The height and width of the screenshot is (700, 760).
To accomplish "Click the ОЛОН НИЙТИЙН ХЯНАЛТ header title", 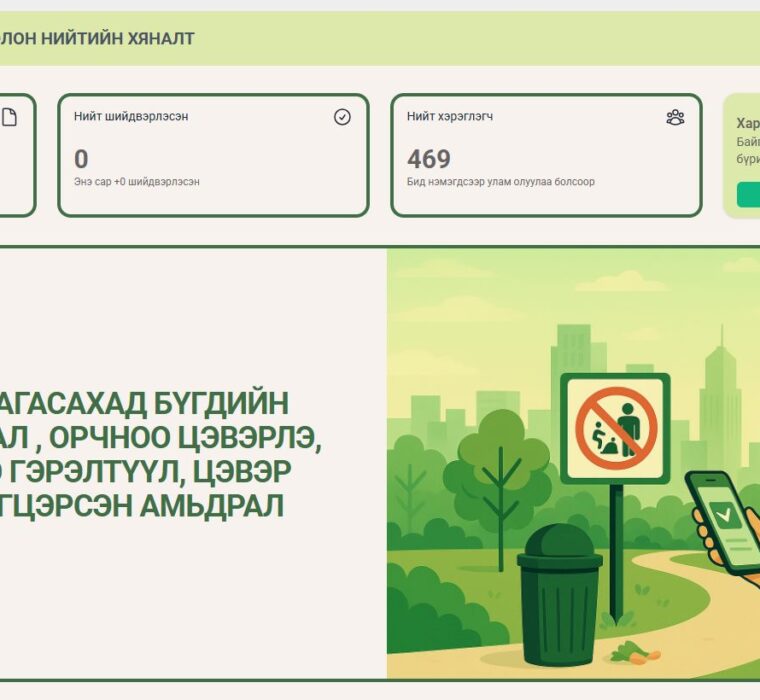I will (x=98, y=39).
